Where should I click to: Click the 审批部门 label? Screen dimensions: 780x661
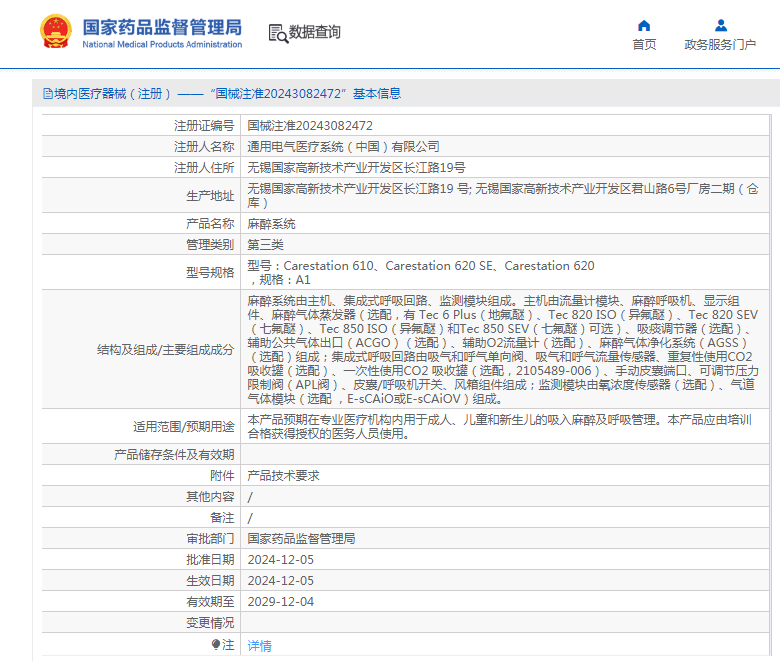210,539
